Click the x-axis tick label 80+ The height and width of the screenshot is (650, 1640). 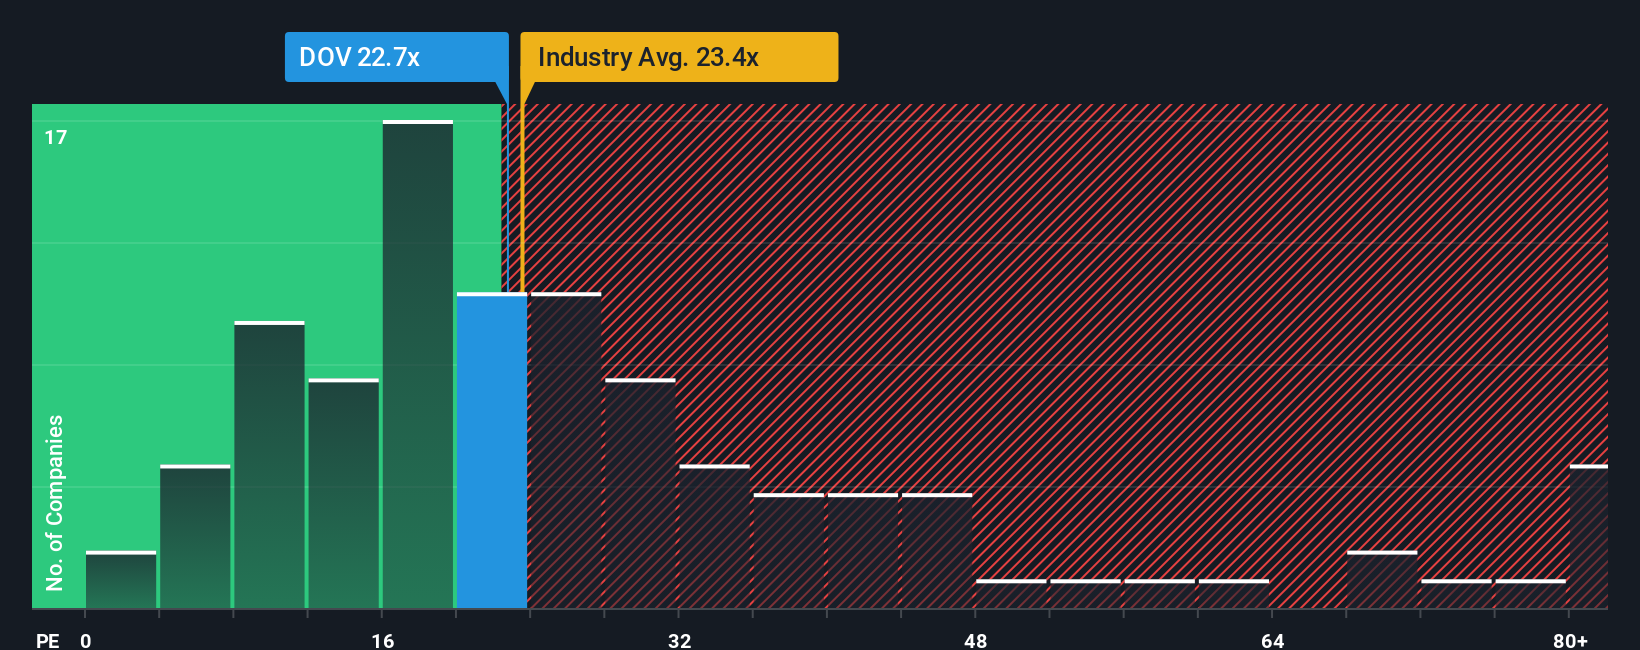click(1570, 640)
